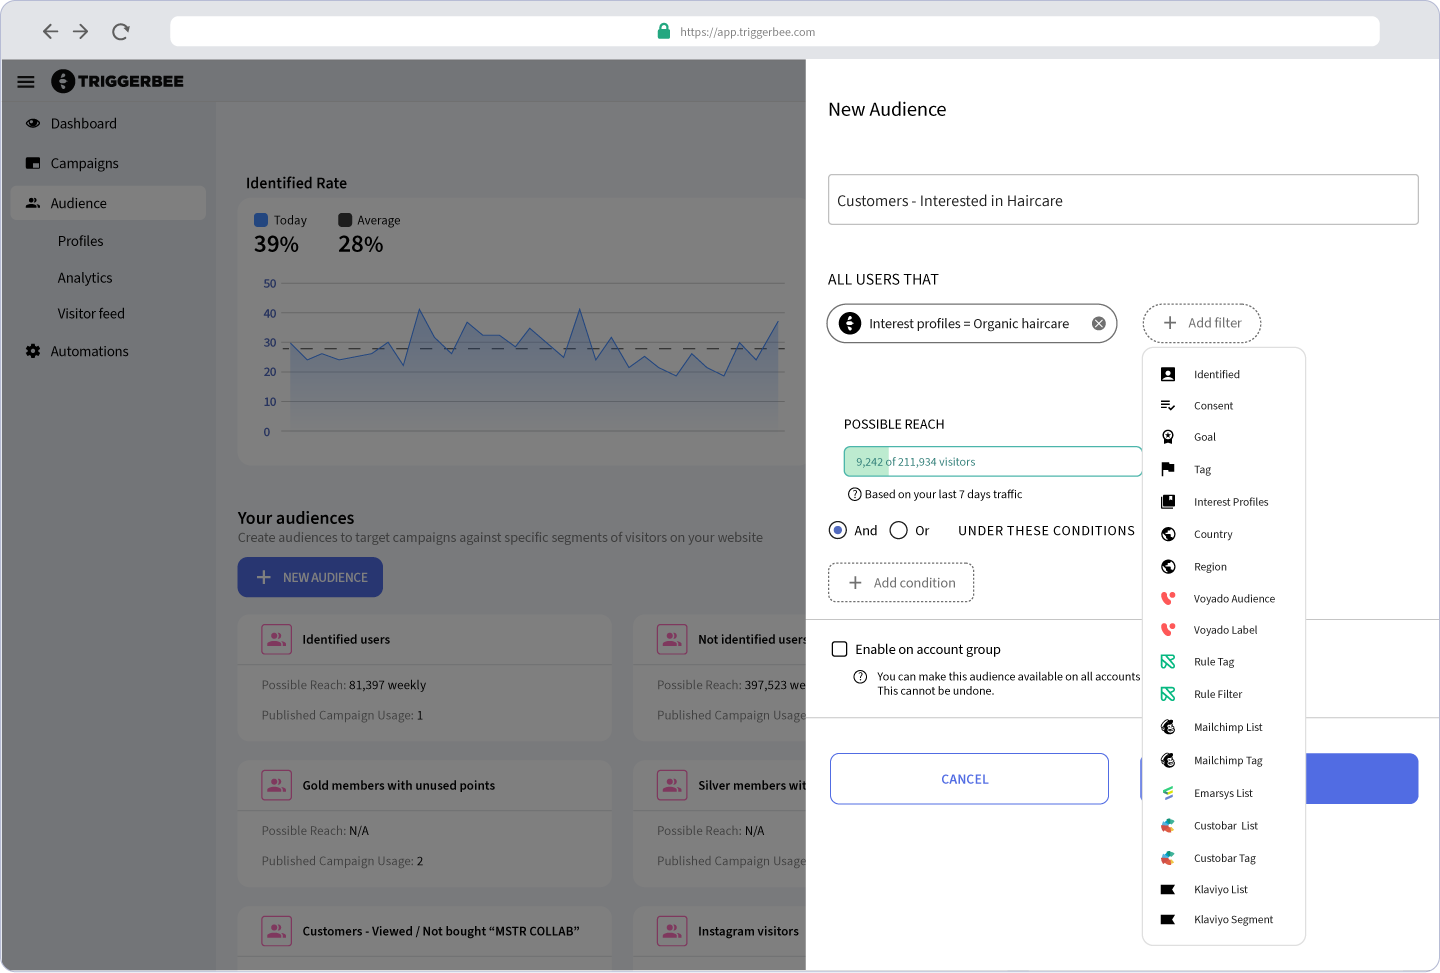Select the And radio button
This screenshot has width=1440, height=973.
[x=838, y=530]
